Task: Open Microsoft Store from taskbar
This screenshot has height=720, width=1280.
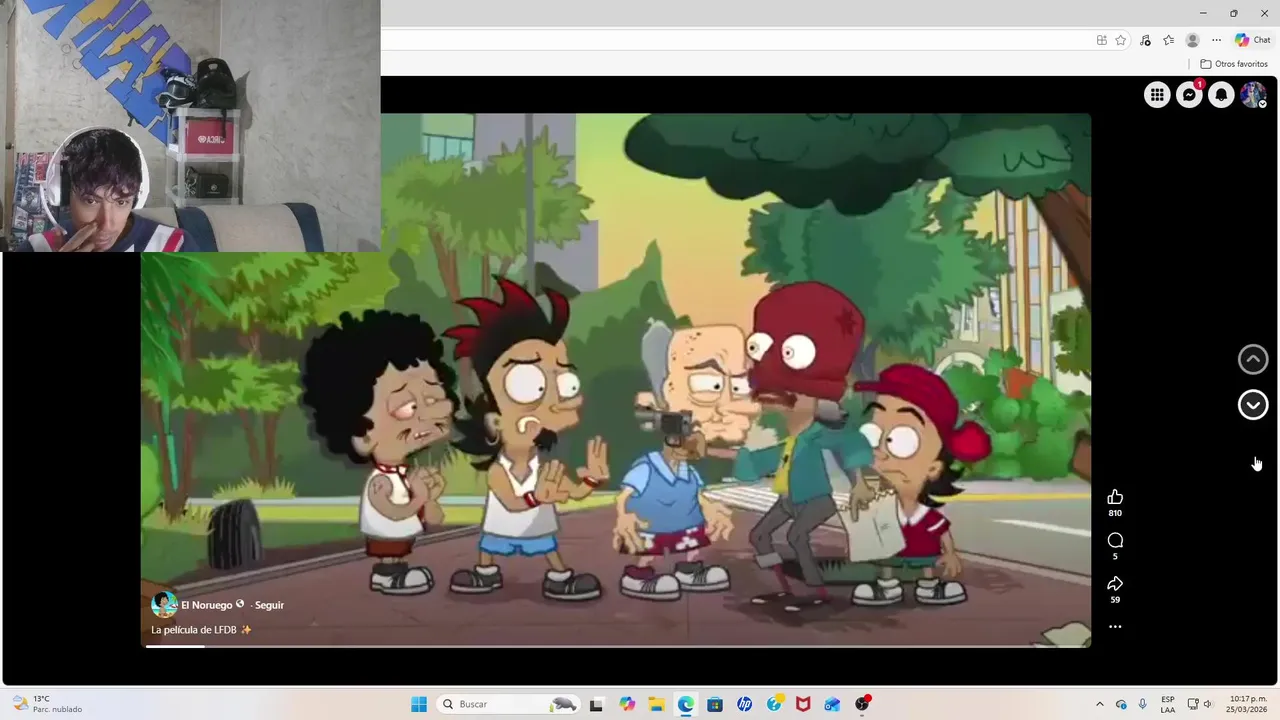Action: coord(715,704)
